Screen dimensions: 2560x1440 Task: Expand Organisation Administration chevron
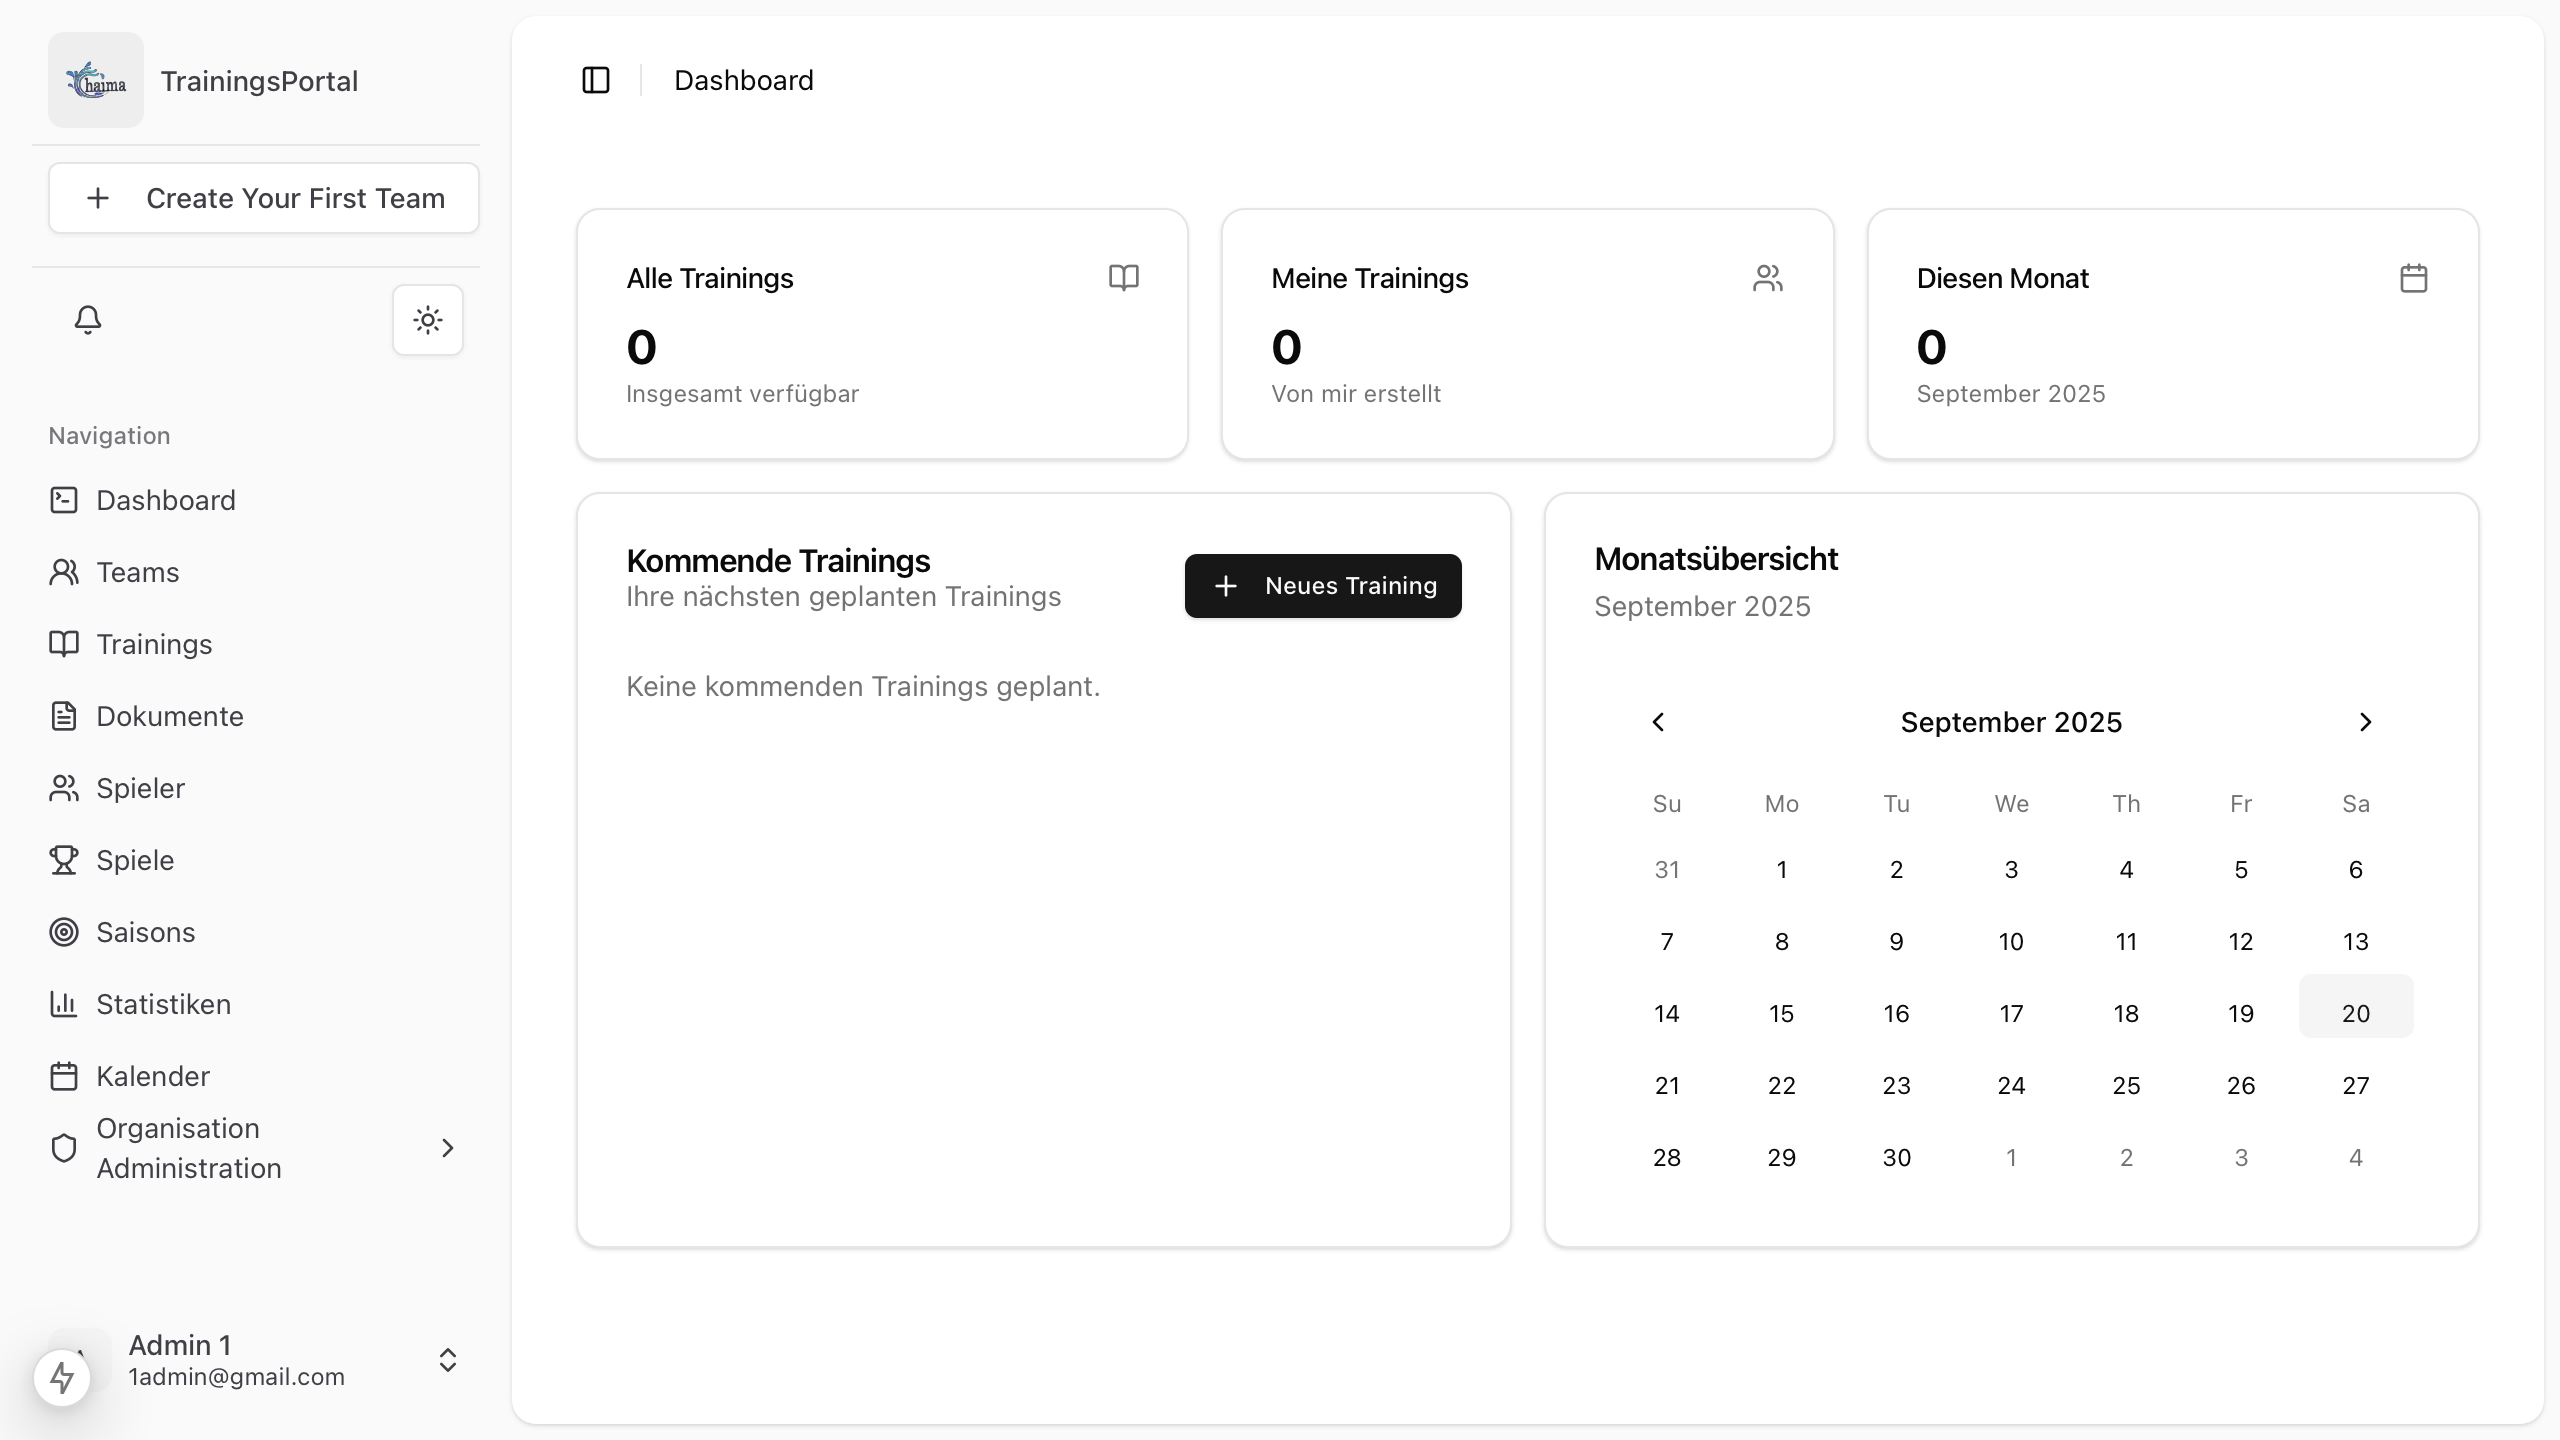coord(448,1148)
